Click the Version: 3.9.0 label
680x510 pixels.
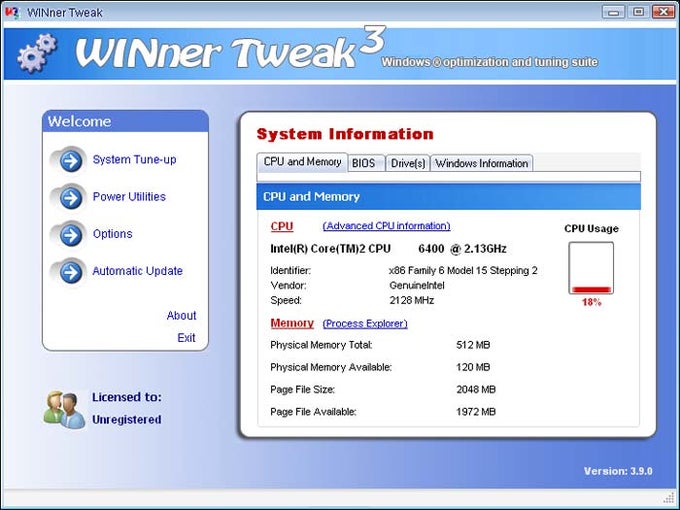pyautogui.click(x=618, y=471)
